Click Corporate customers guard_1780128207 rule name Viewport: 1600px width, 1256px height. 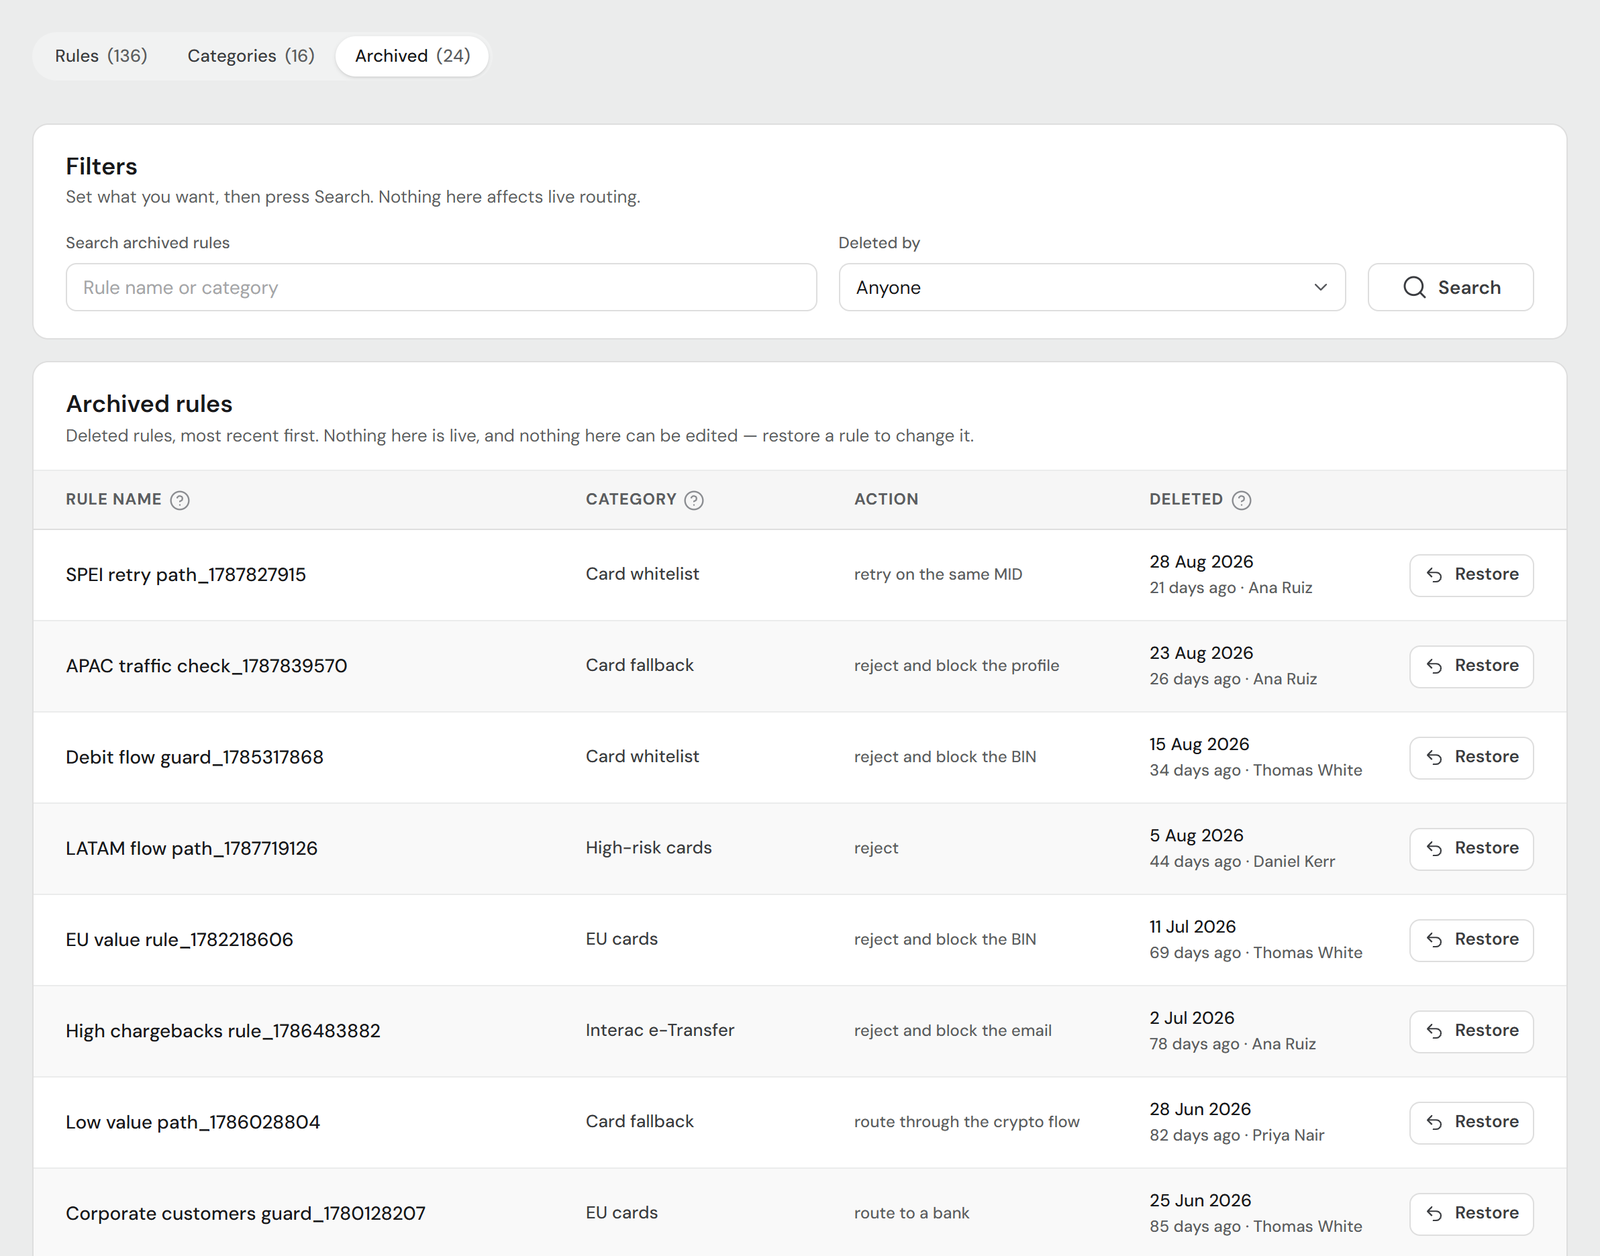point(246,1214)
